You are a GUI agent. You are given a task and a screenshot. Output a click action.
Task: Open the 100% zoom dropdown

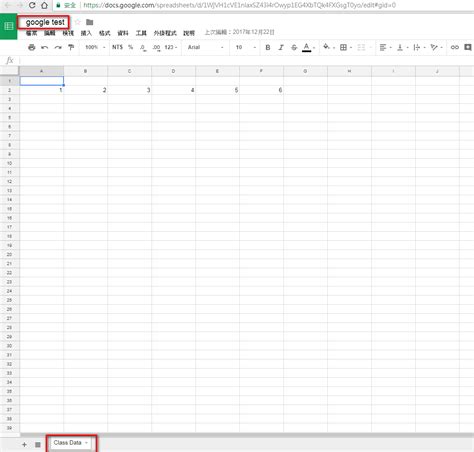pyautogui.click(x=95, y=47)
